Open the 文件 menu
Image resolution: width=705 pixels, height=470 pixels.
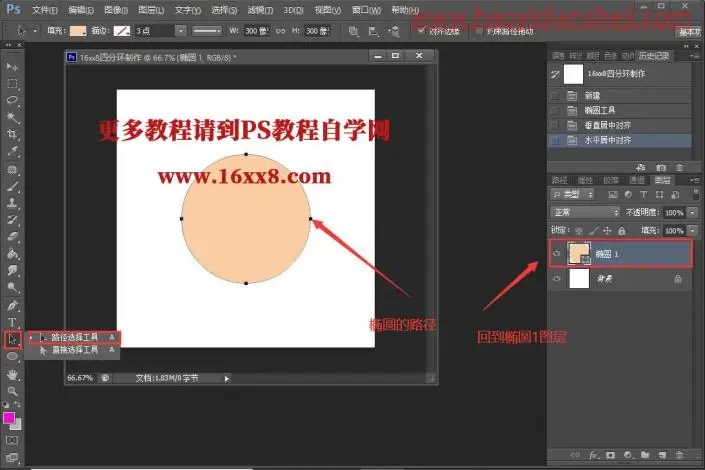point(45,10)
